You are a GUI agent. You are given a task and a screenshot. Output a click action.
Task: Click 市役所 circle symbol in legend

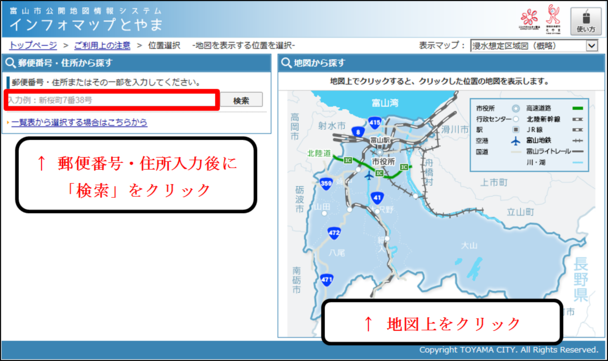pyautogui.click(x=515, y=109)
